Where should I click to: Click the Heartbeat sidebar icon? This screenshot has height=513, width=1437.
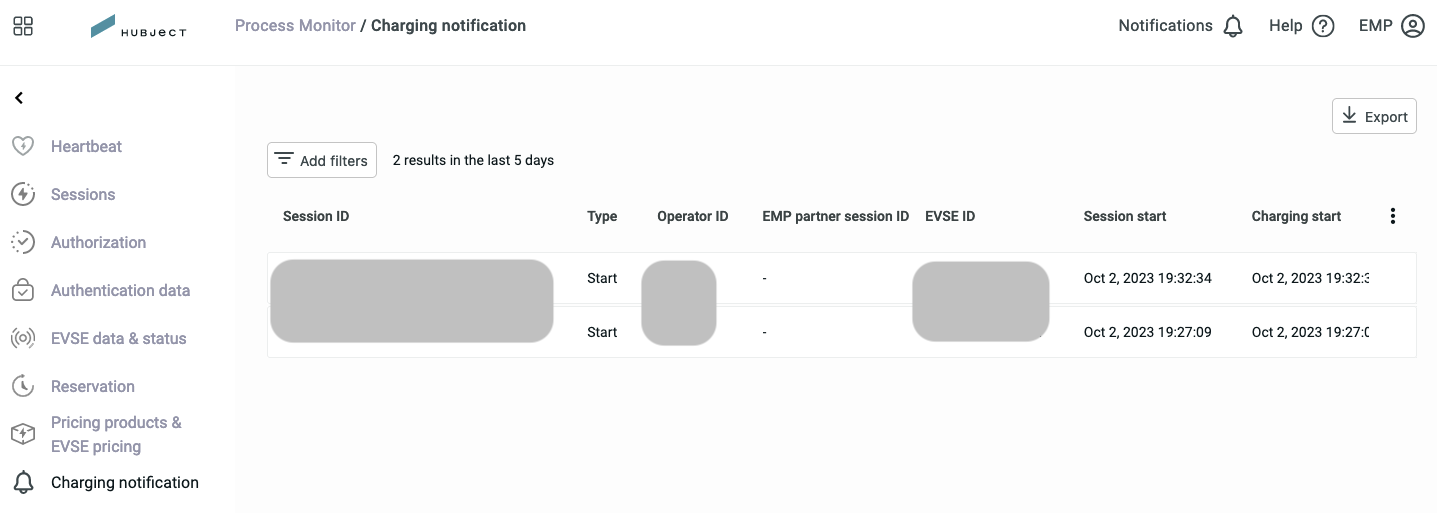(x=22, y=146)
